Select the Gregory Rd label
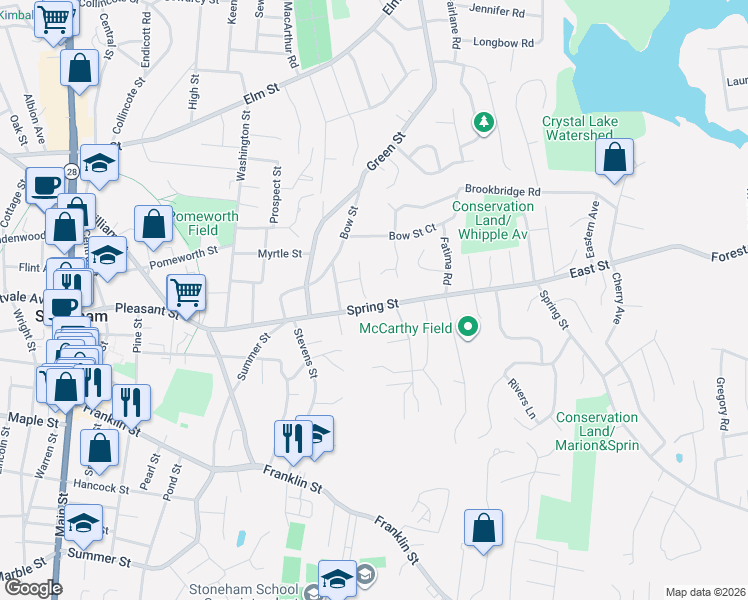Viewport: 748px width, 600px height. click(723, 404)
